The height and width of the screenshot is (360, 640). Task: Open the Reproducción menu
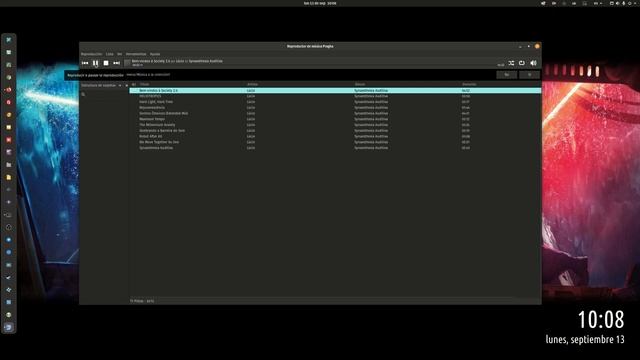pos(91,54)
